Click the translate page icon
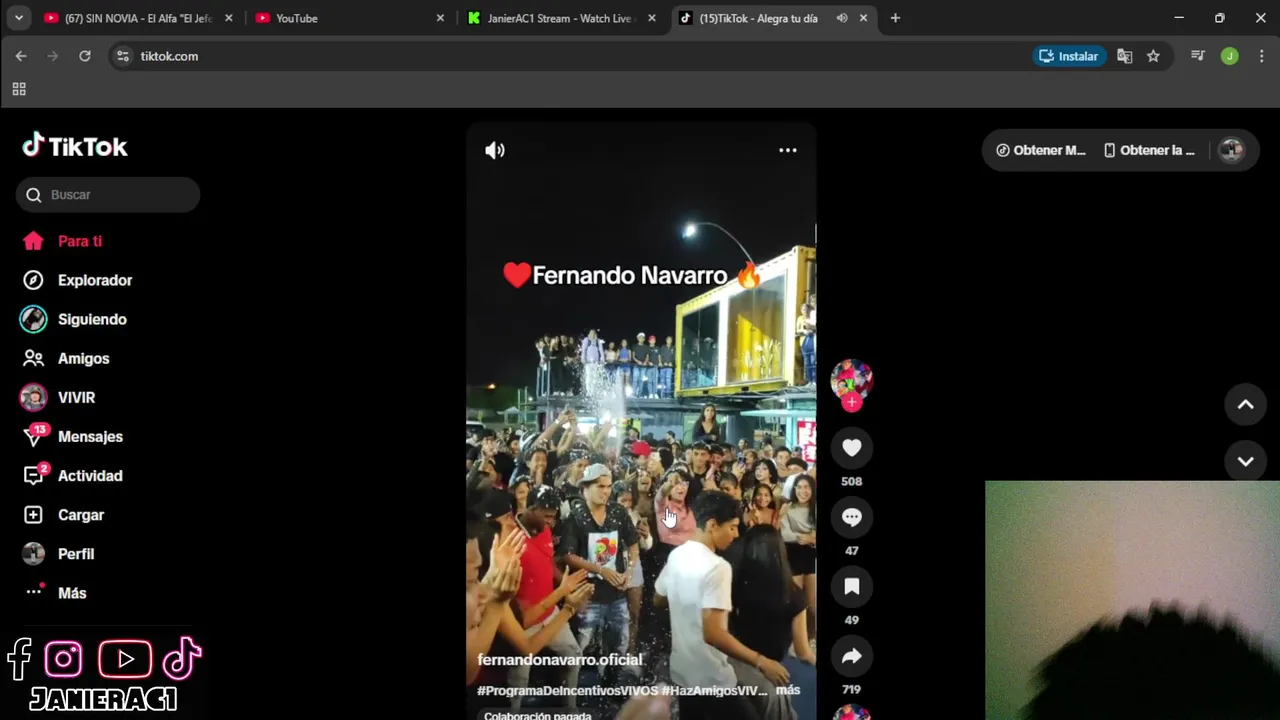Image resolution: width=1280 pixels, height=720 pixels. [x=1125, y=56]
